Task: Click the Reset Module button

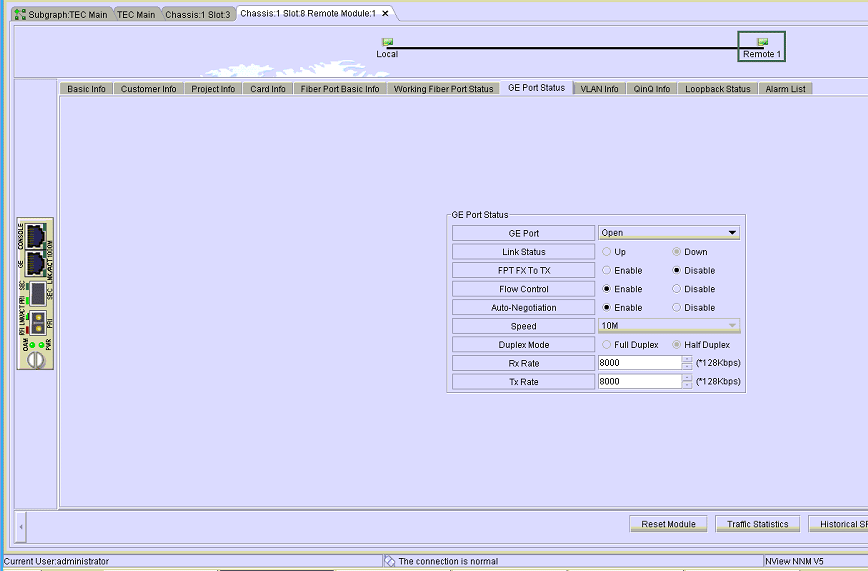Action: 668,524
